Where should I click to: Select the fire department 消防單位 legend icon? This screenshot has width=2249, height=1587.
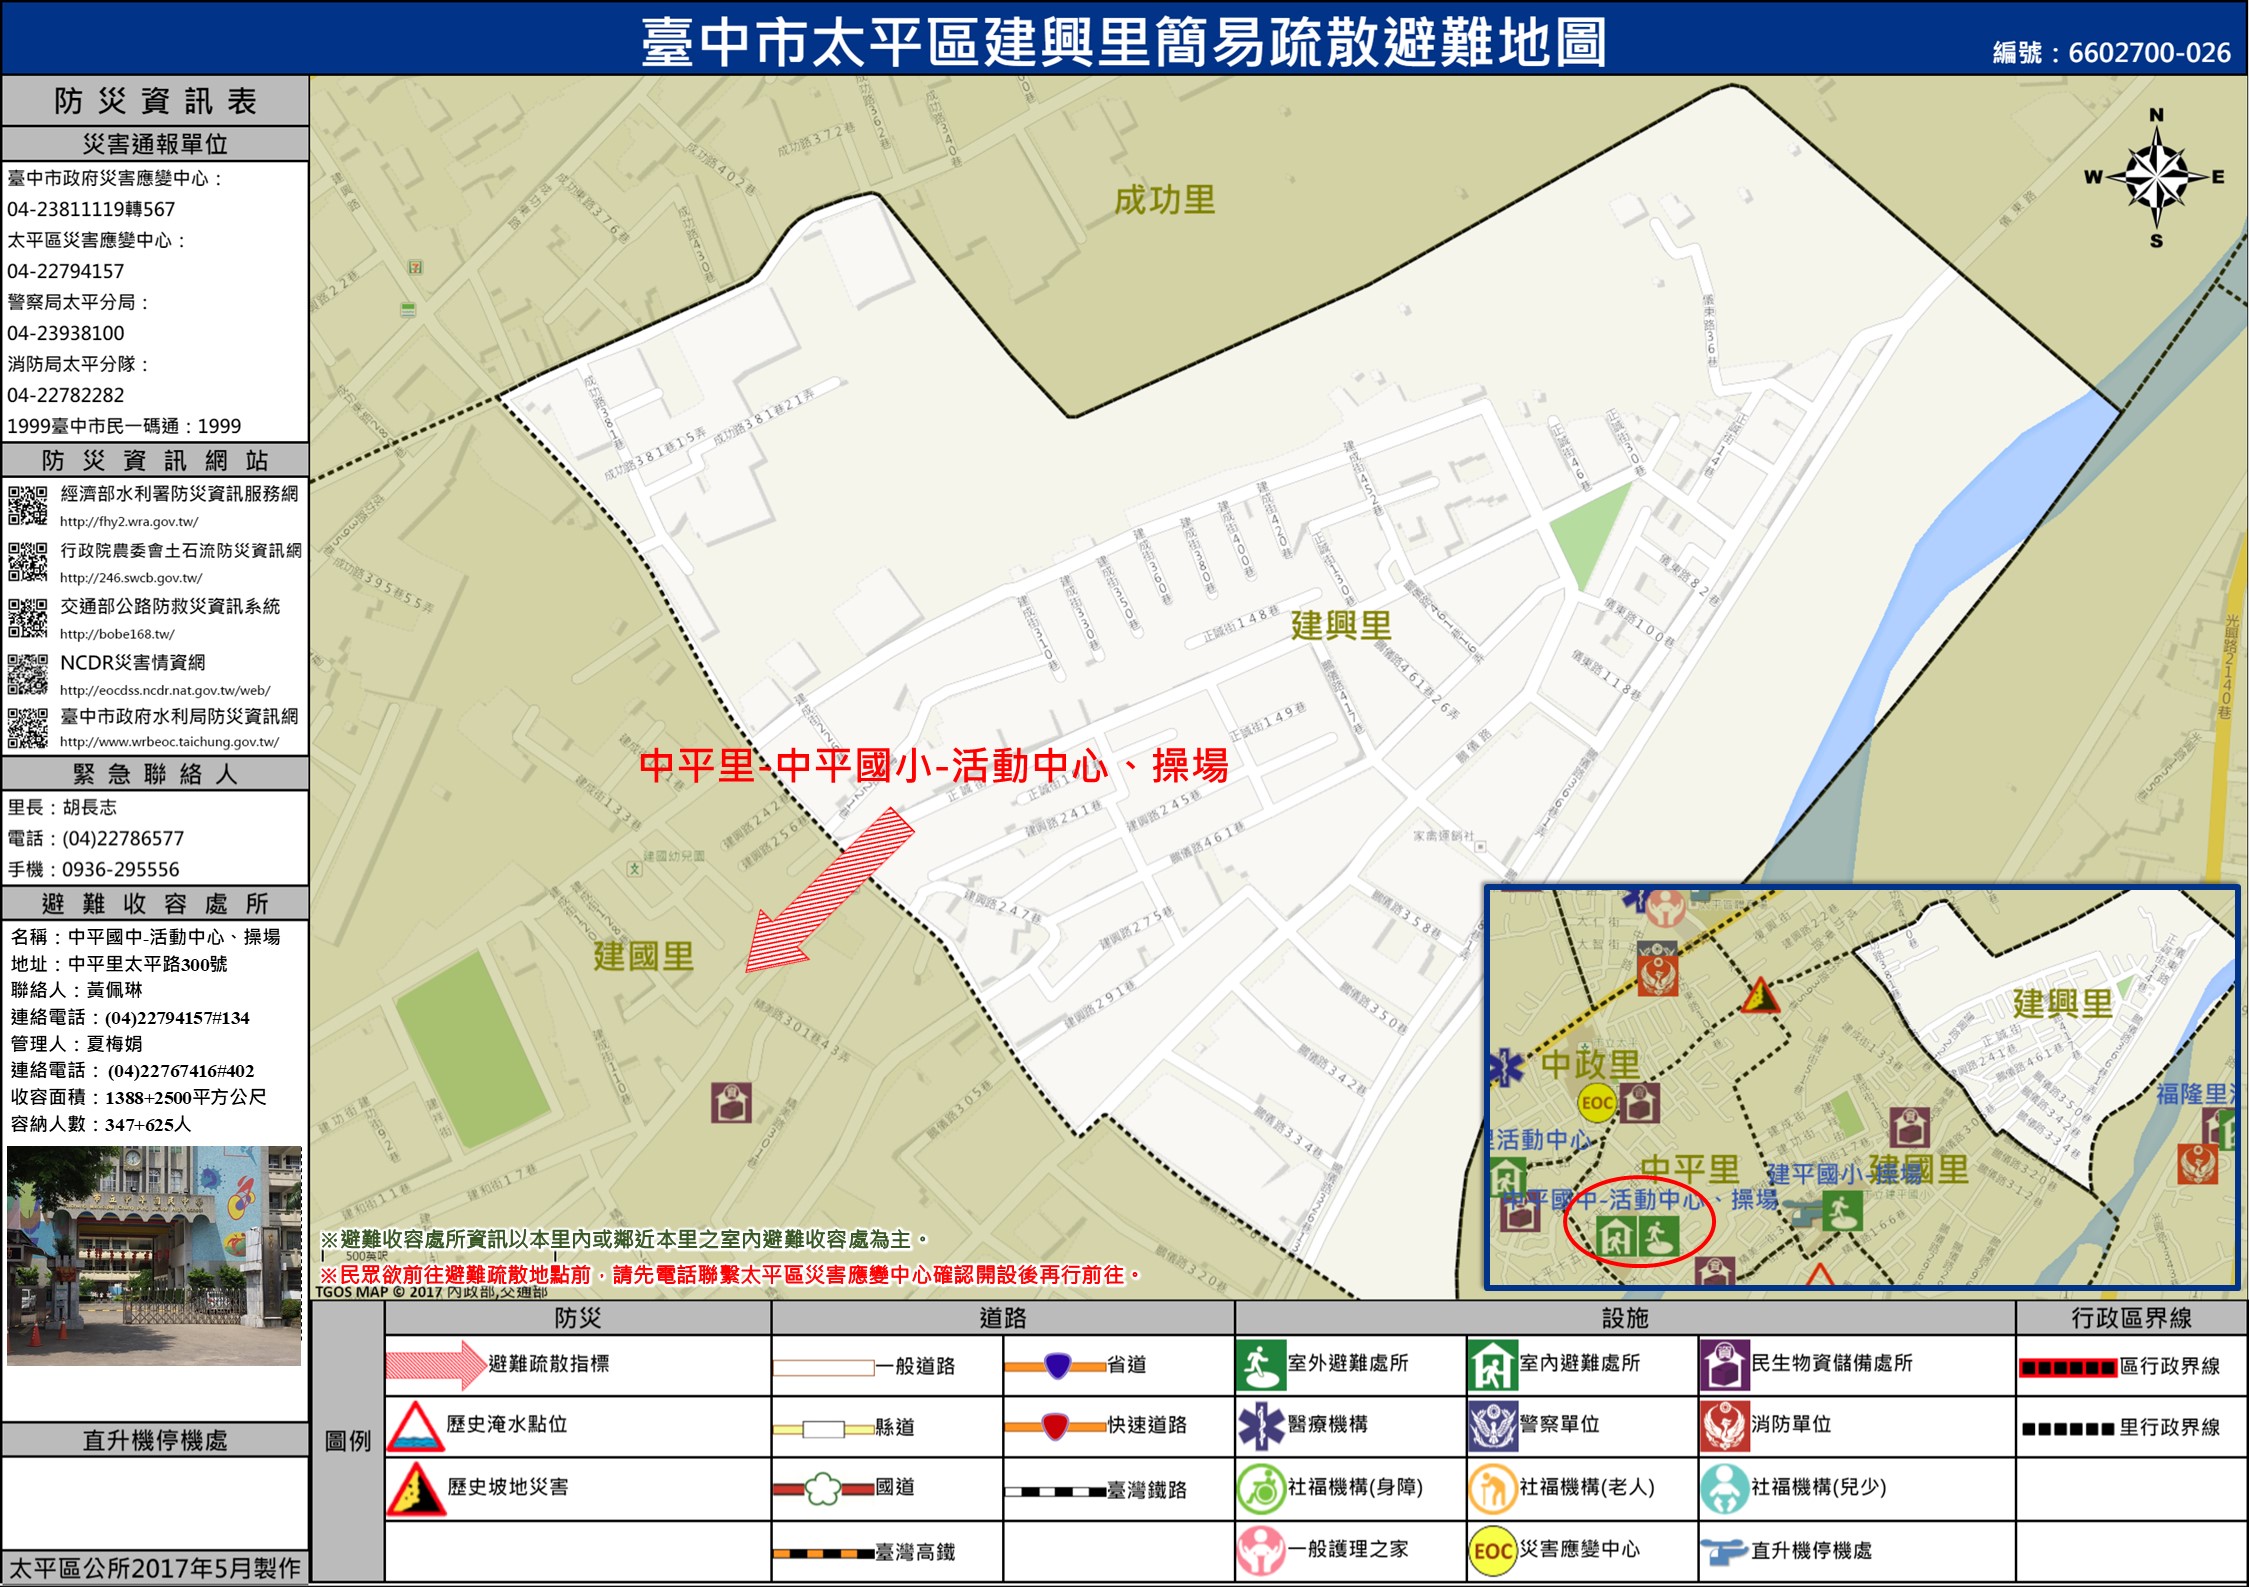point(1724,1425)
